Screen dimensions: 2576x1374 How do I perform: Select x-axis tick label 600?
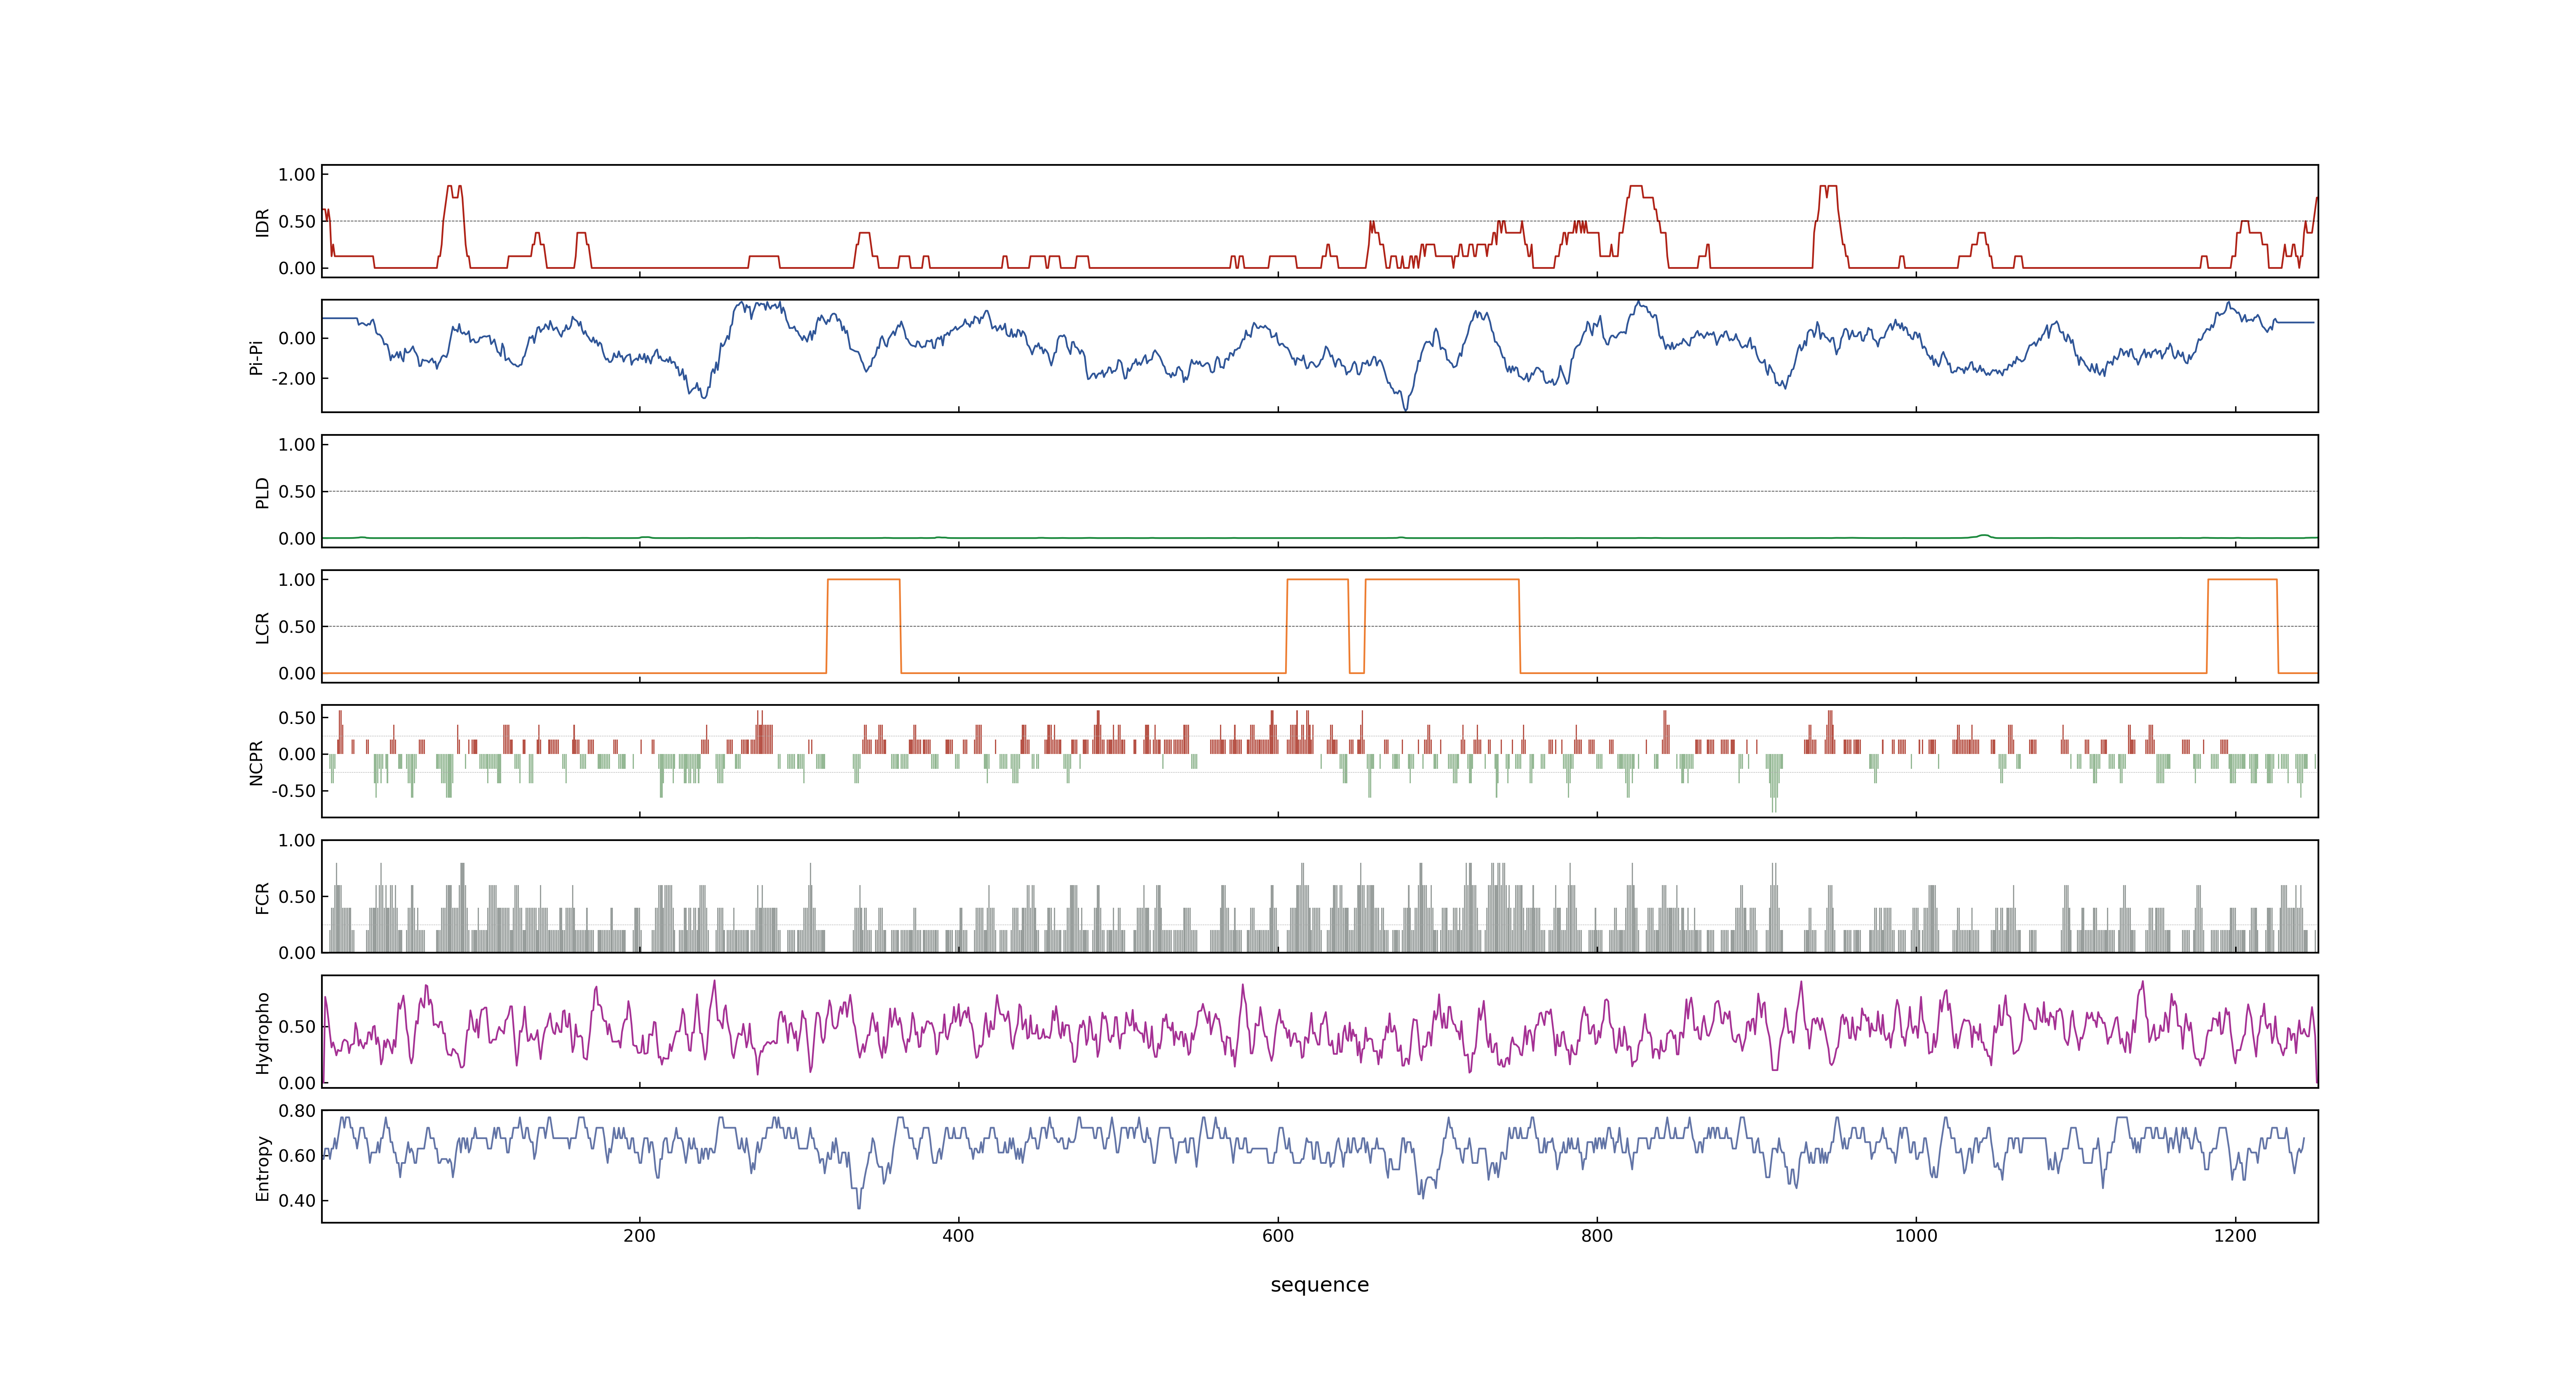pyautogui.click(x=1278, y=1236)
